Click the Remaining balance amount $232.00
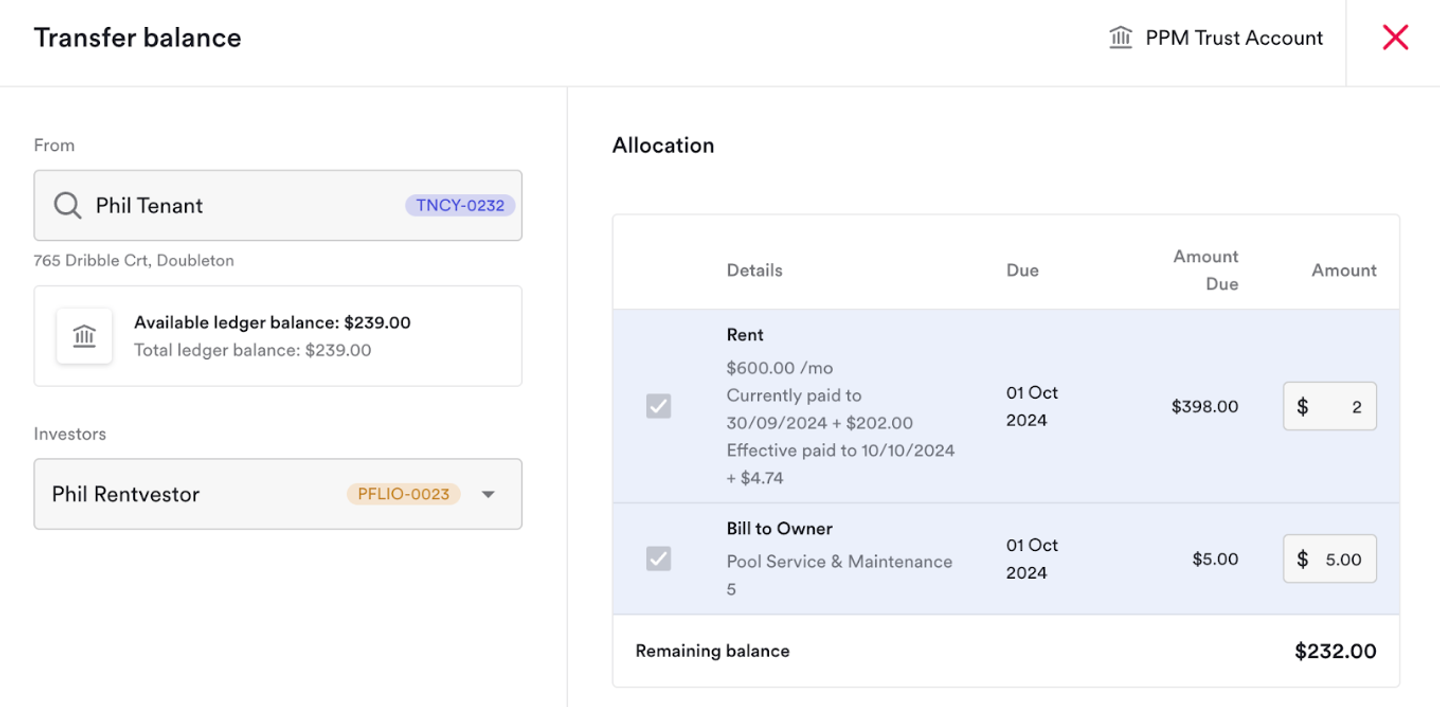 [x=1335, y=651]
